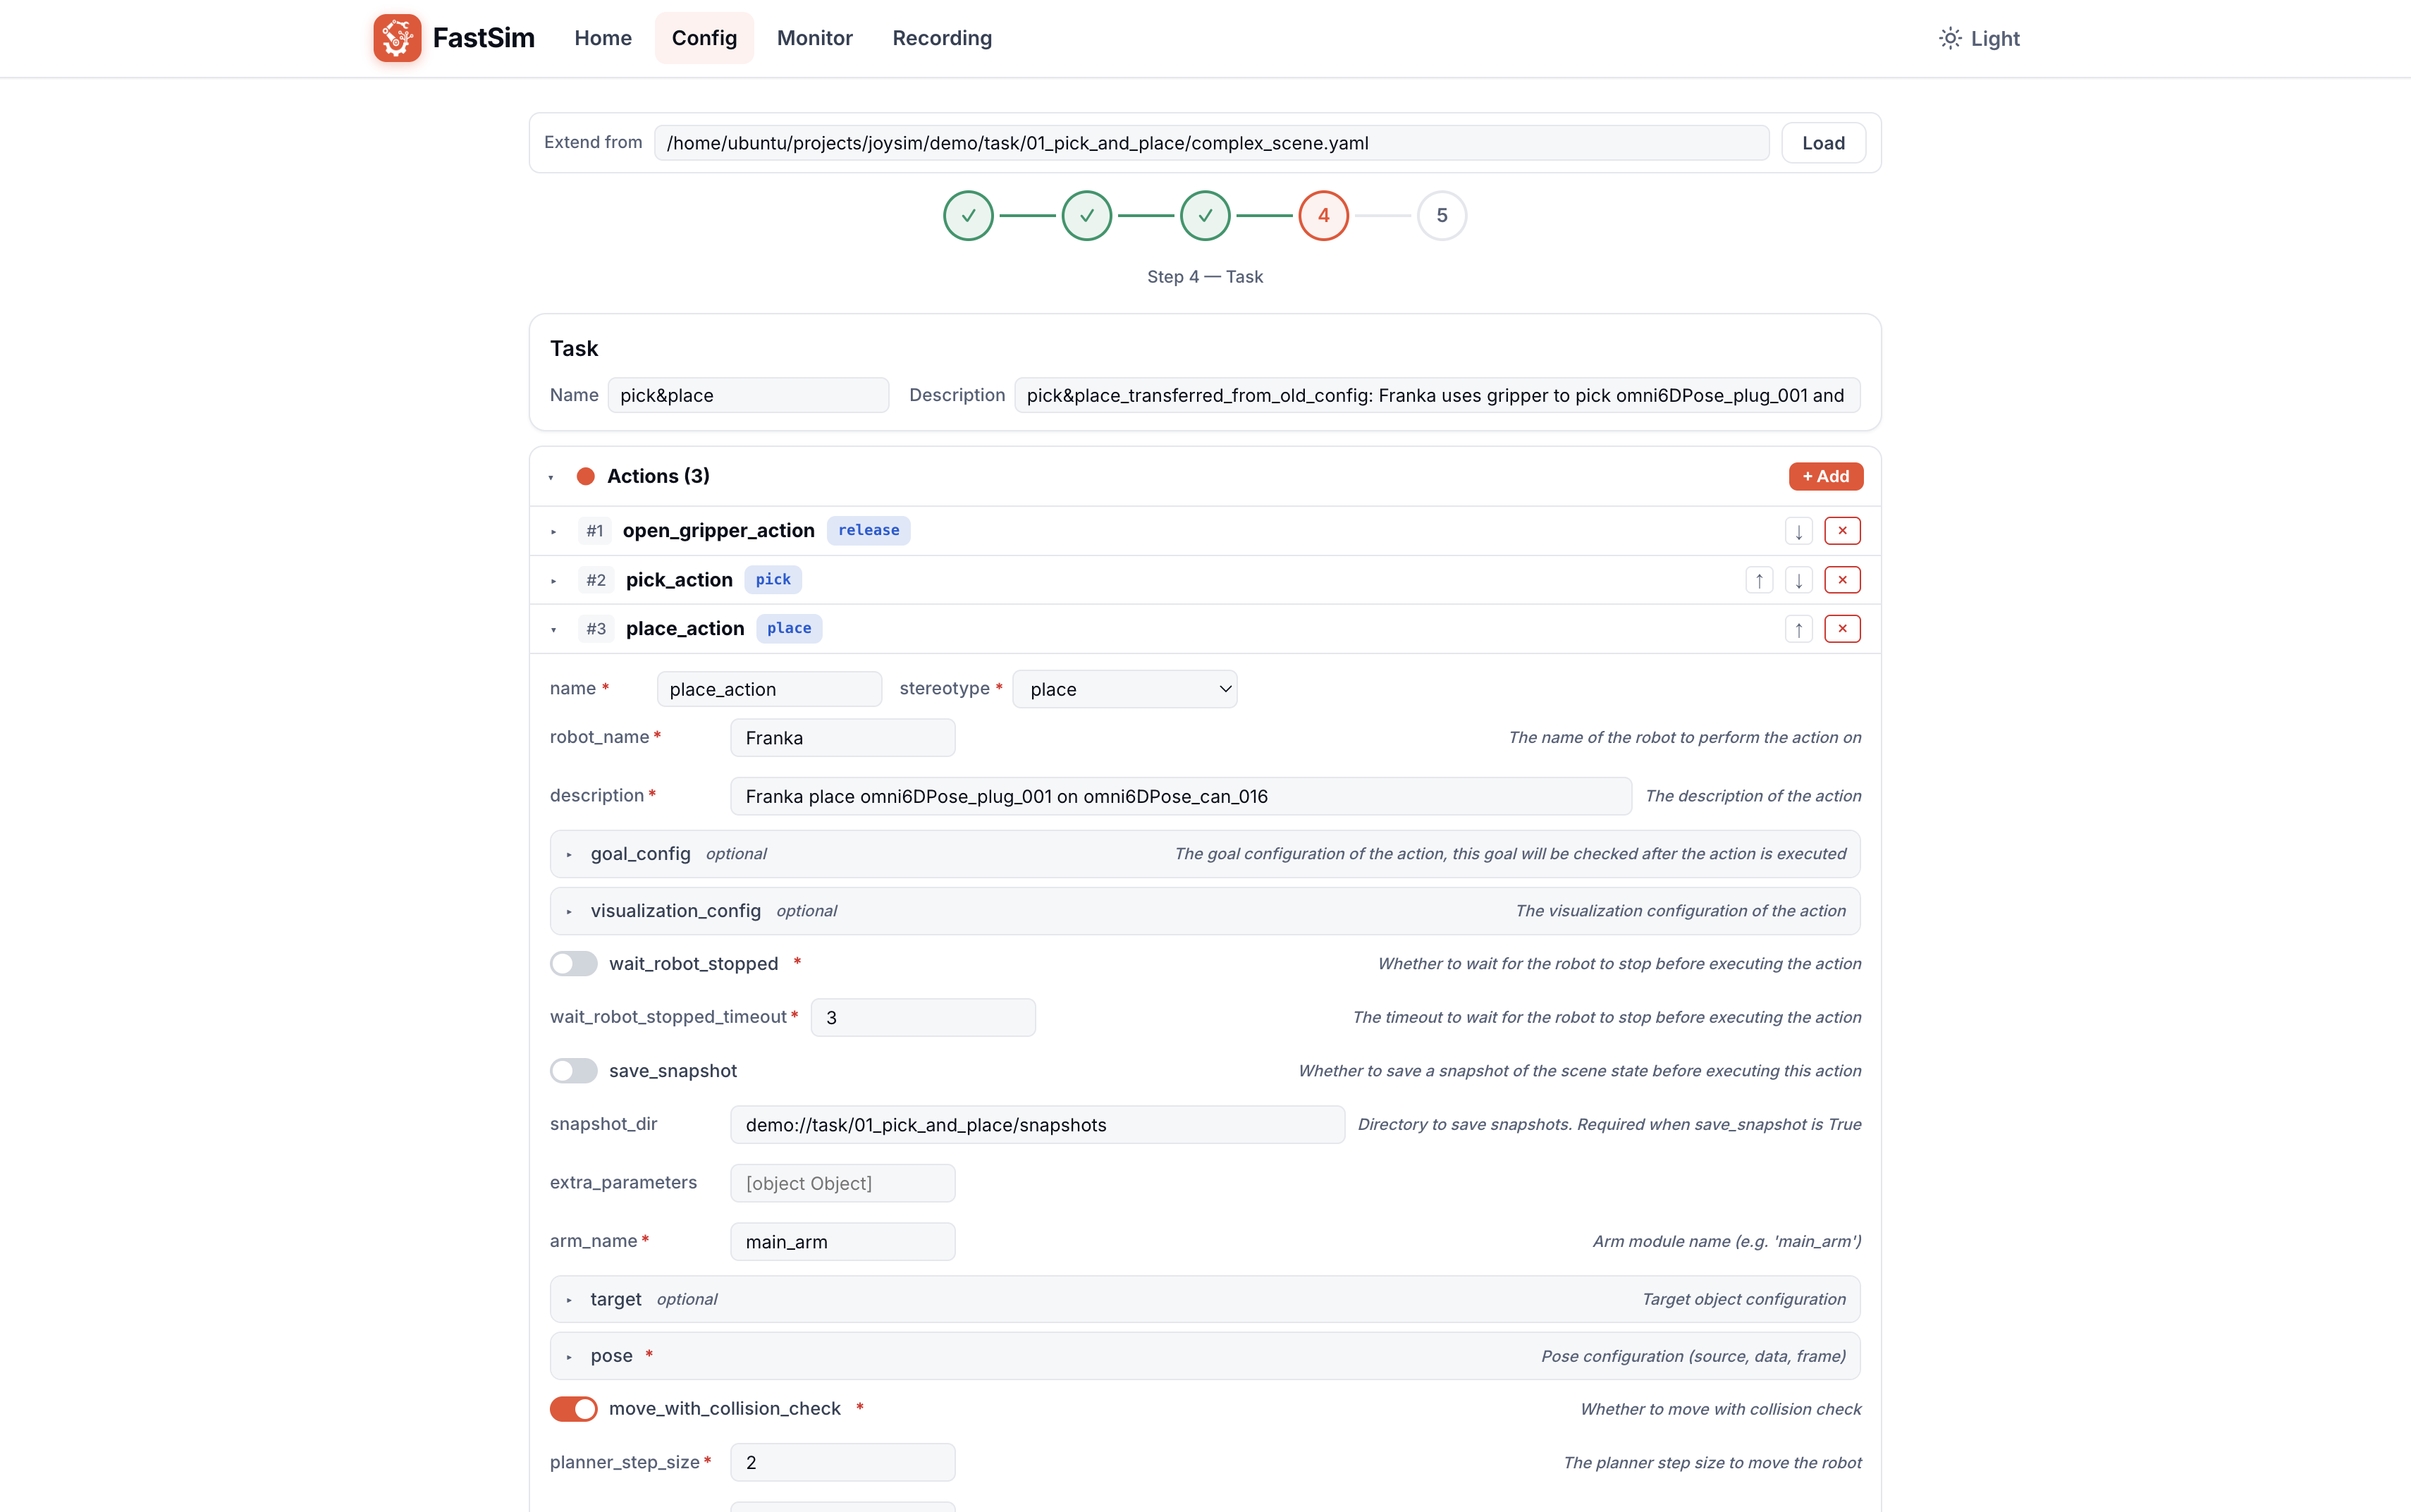The height and width of the screenshot is (1512, 2411).
Task: Go to step 5 circle in wizard
Action: point(1441,216)
